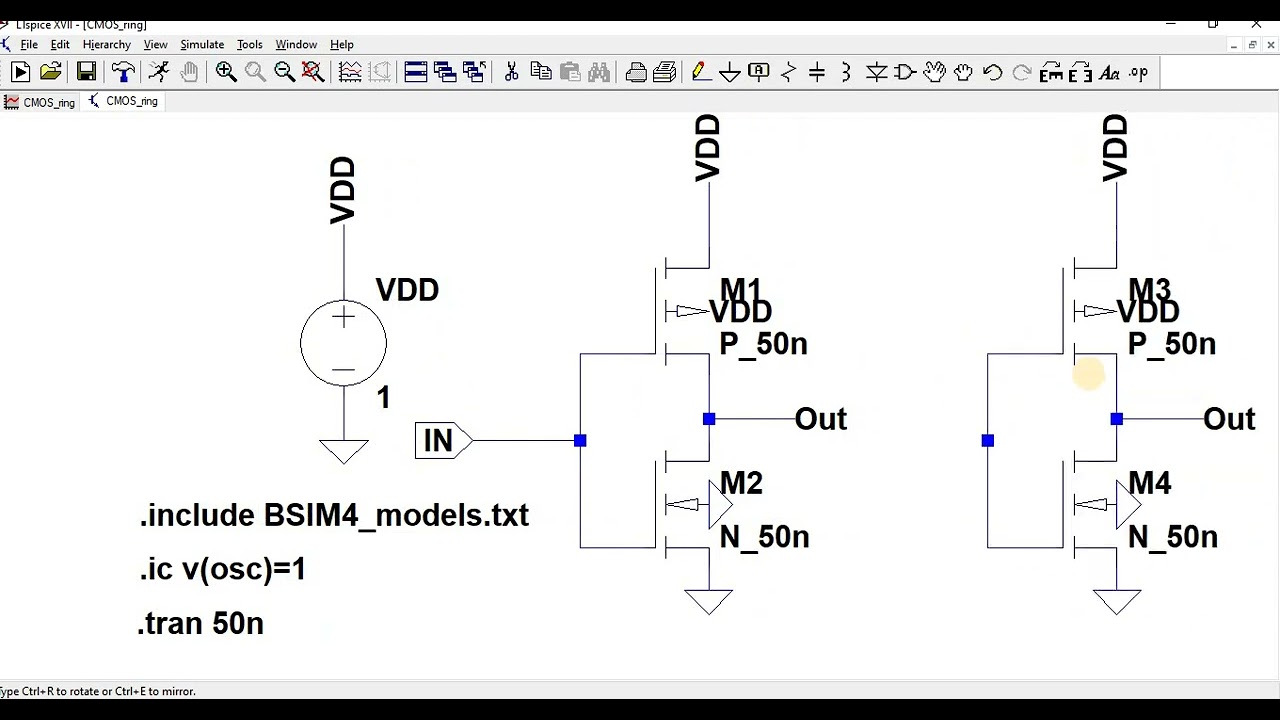This screenshot has height=720, width=1280.
Task: Click the .tran 50n directive
Action: click(x=200, y=623)
